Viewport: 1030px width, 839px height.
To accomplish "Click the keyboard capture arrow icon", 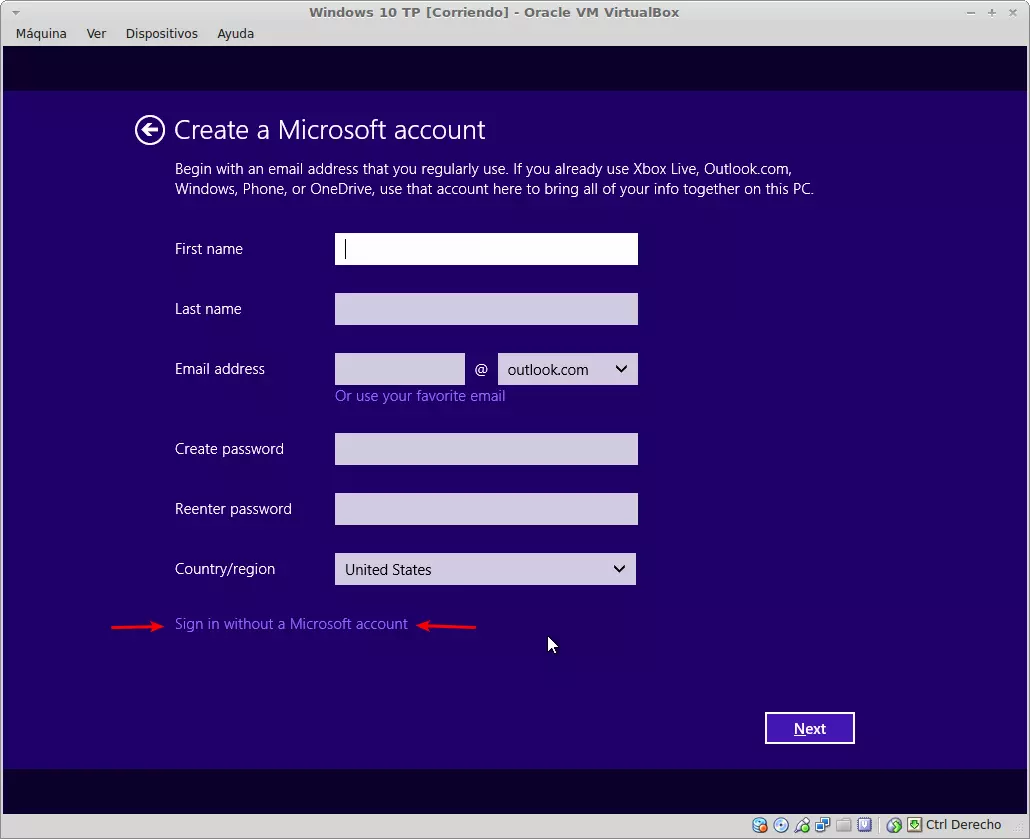I will [x=914, y=825].
